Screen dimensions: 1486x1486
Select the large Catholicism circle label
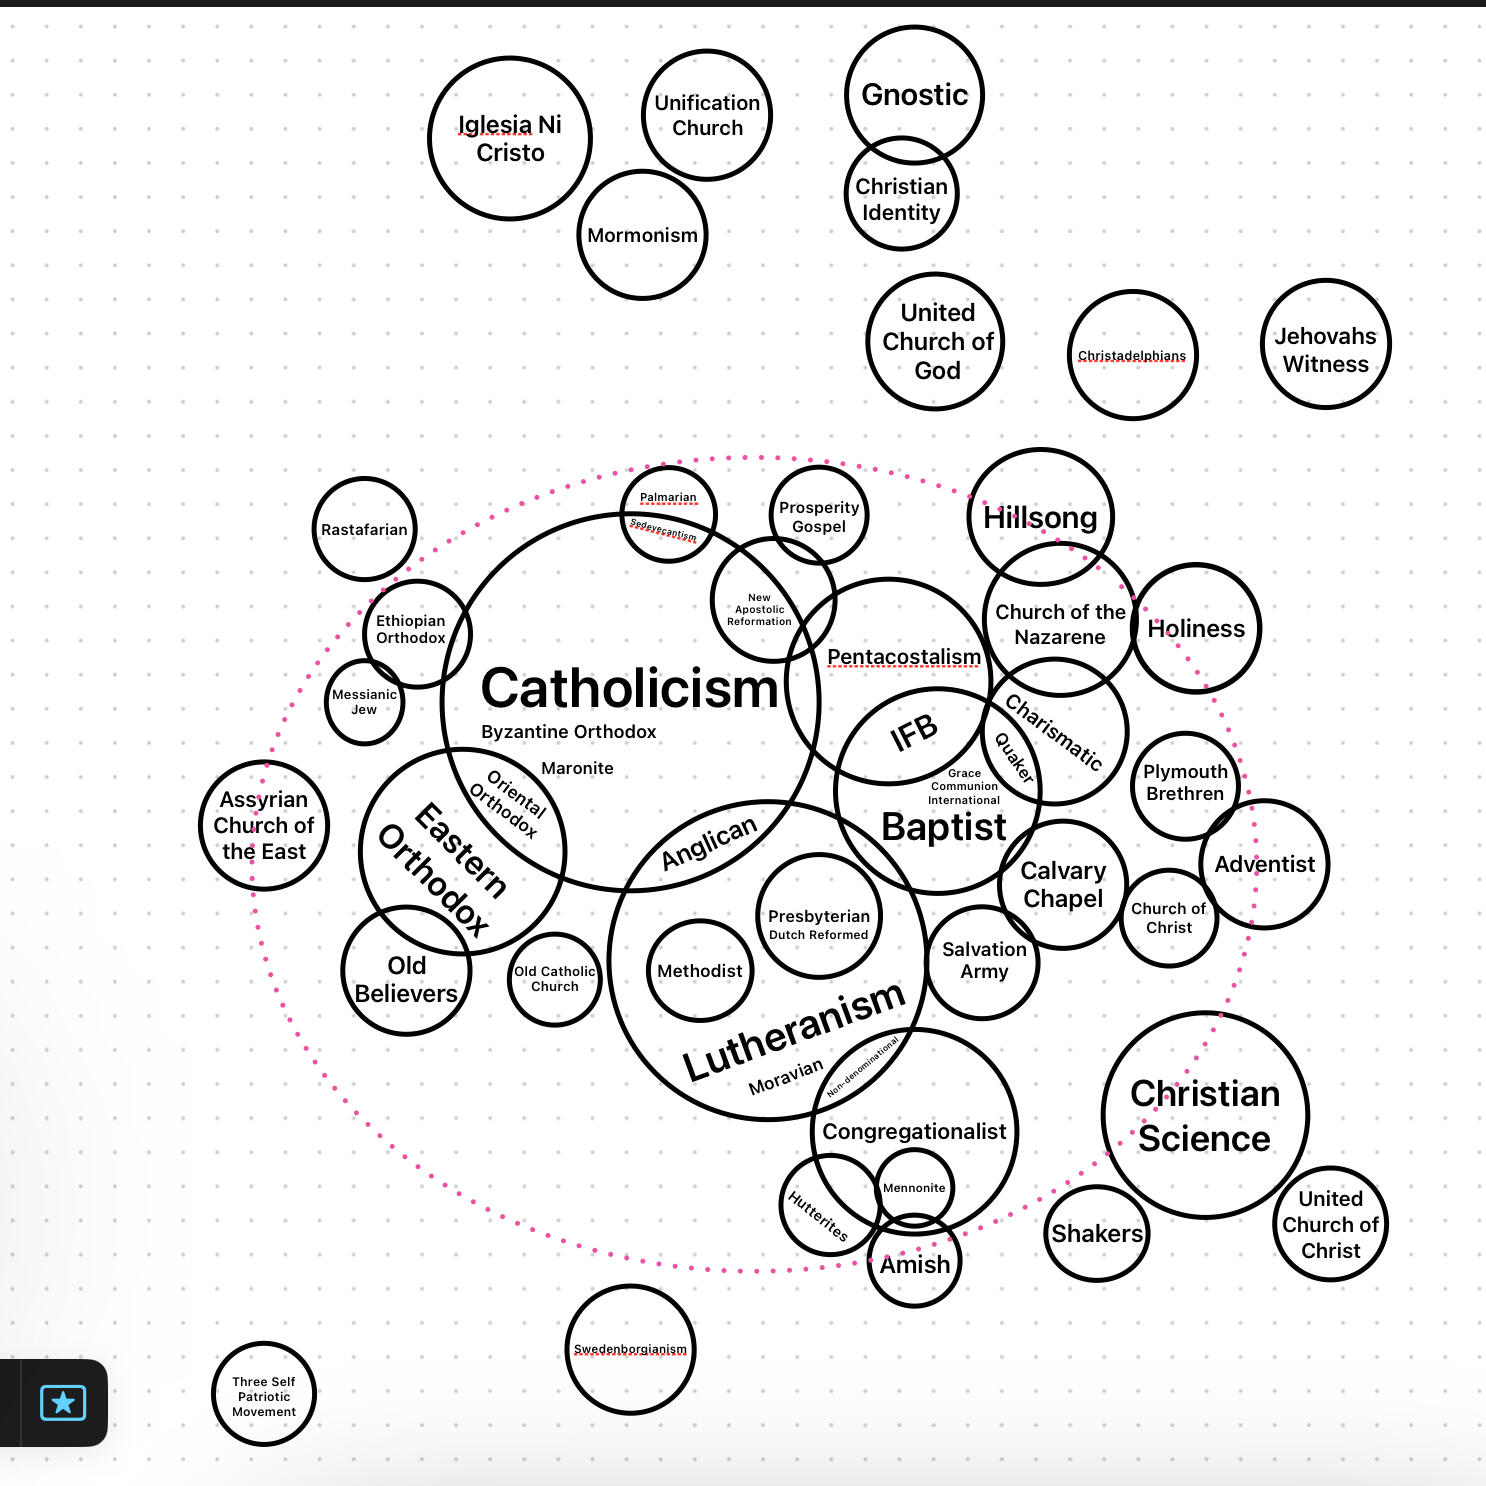coord(629,688)
